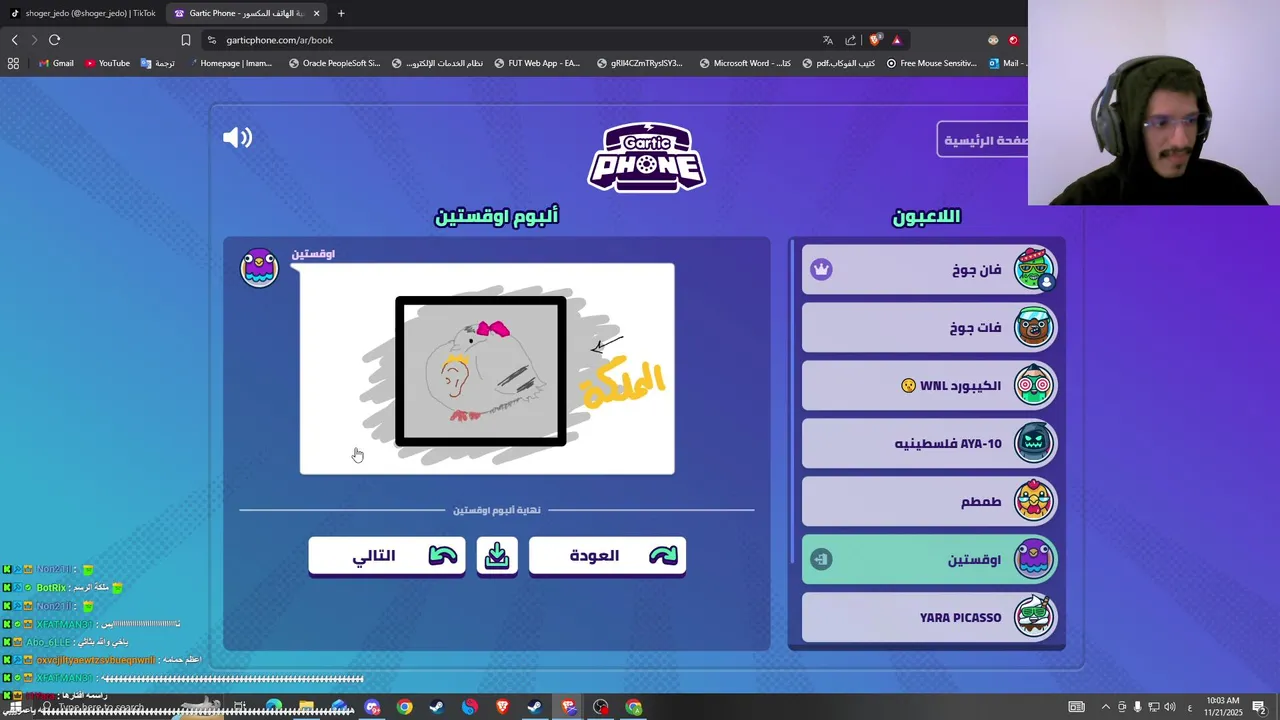The image size is (1280, 720).
Task: Mute the game sound with the speaker icon
Action: tap(237, 138)
